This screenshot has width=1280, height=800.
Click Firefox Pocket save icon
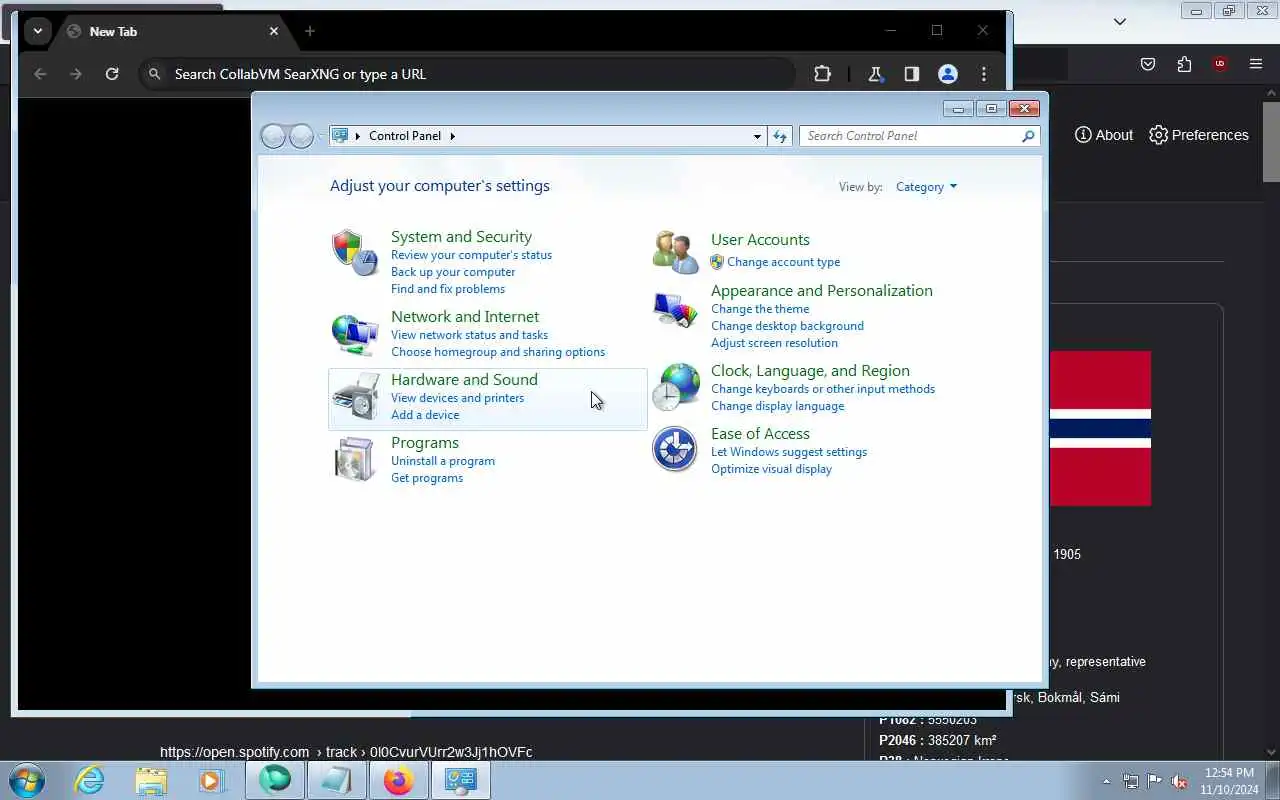(1148, 64)
